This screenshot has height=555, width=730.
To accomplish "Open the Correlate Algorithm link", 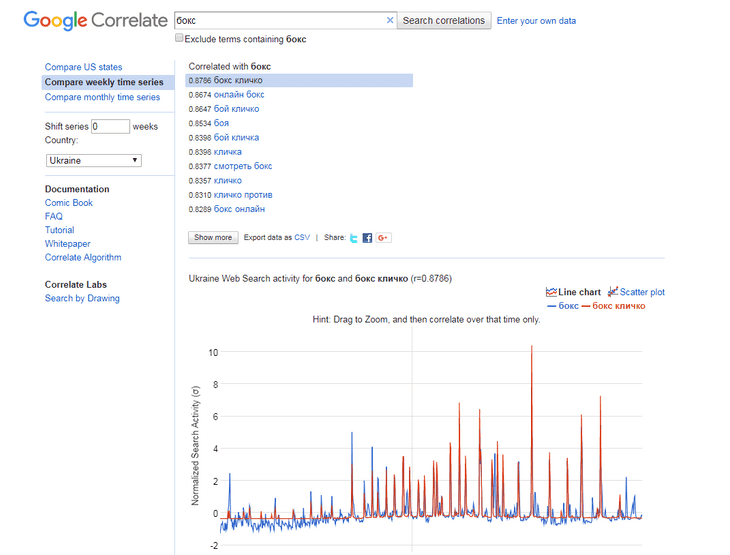I will point(83,257).
